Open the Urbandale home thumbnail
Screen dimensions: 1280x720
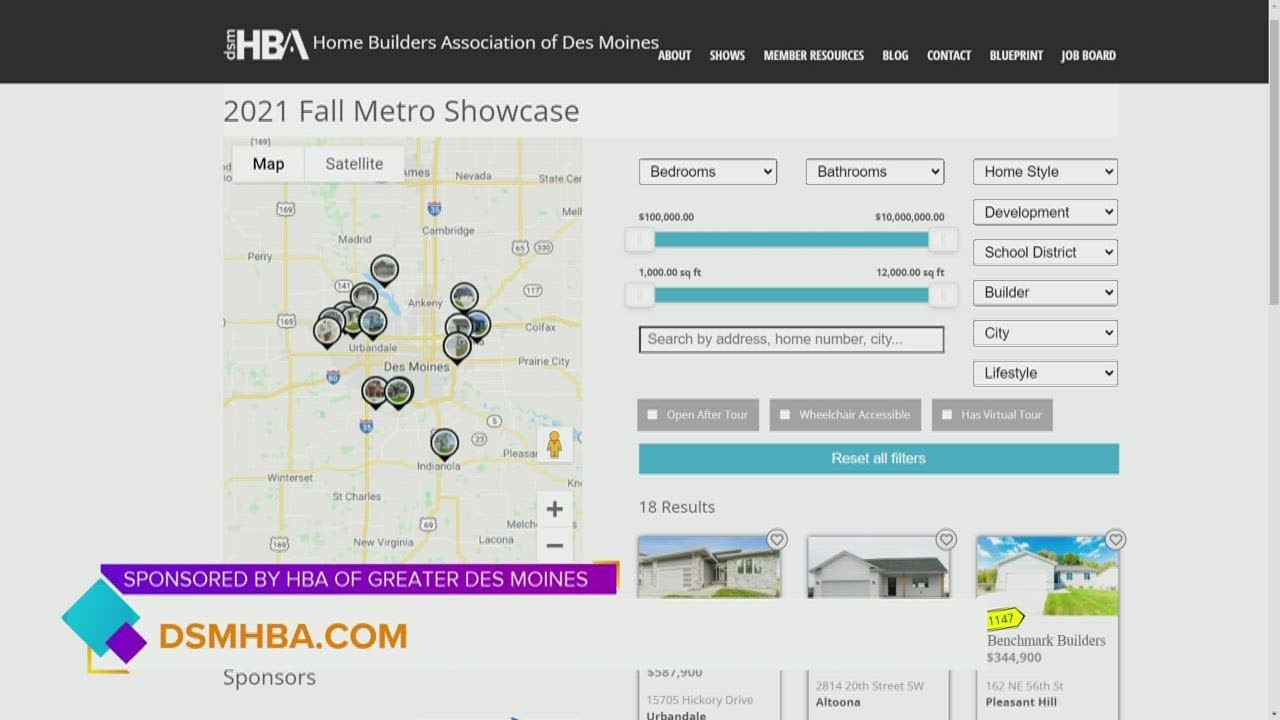709,566
